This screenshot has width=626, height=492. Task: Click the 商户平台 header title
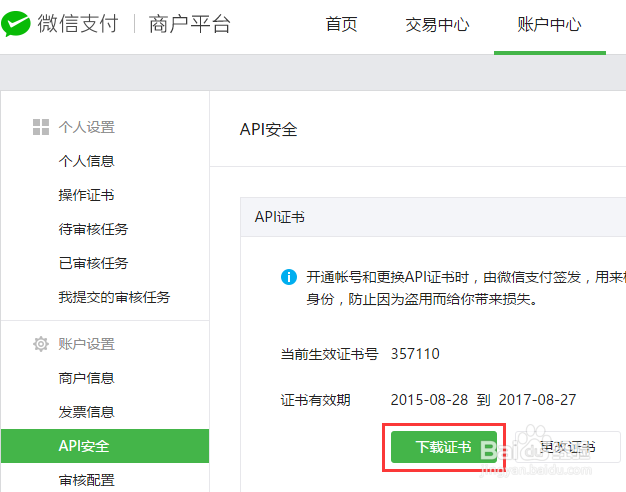point(190,24)
